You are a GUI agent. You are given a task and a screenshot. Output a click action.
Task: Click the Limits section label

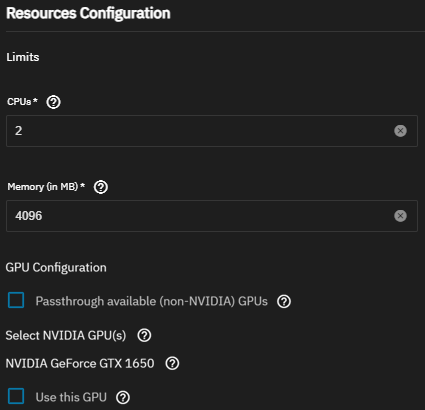(x=23, y=57)
